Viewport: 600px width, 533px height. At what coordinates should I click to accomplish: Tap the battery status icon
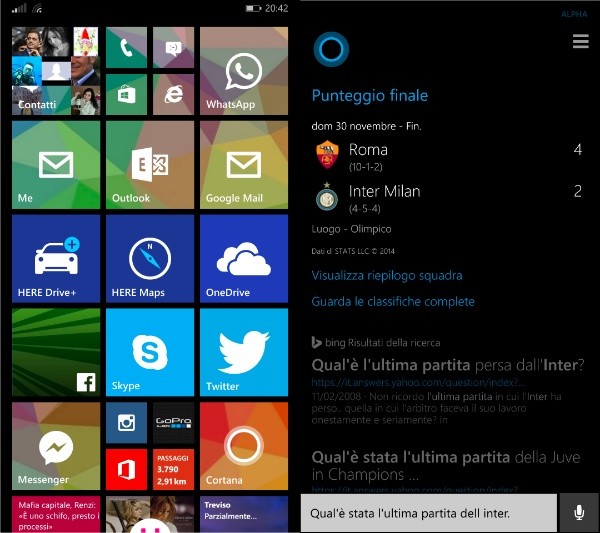253,8
